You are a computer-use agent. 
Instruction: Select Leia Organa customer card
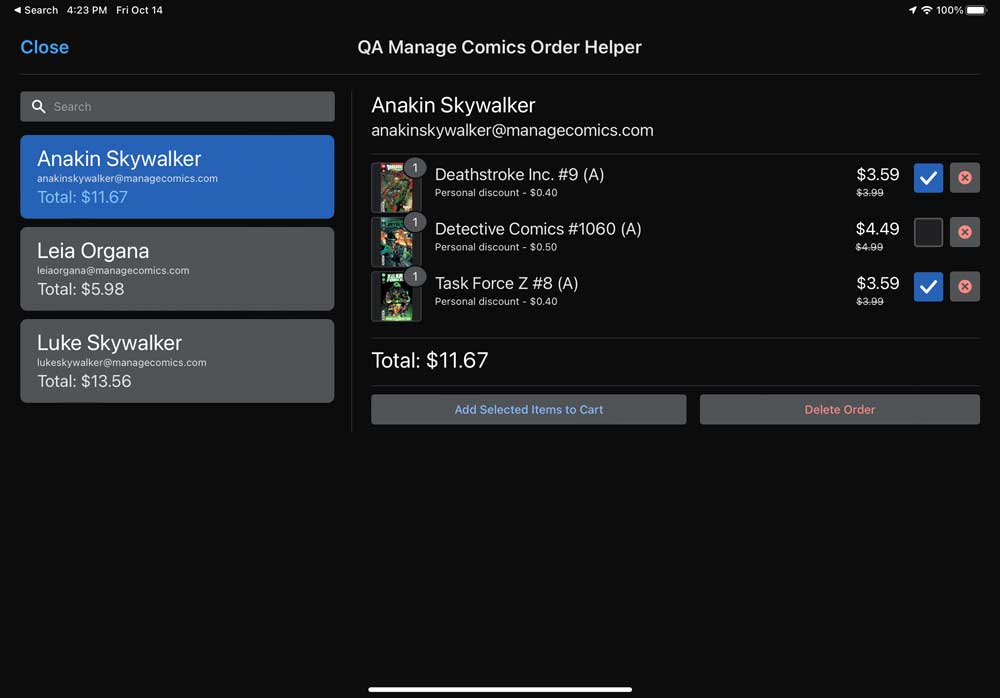pos(177,269)
